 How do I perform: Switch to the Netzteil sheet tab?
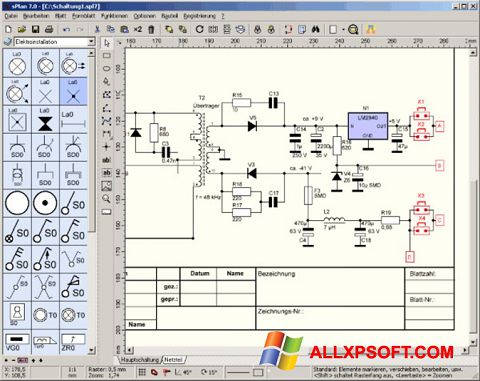[174, 360]
